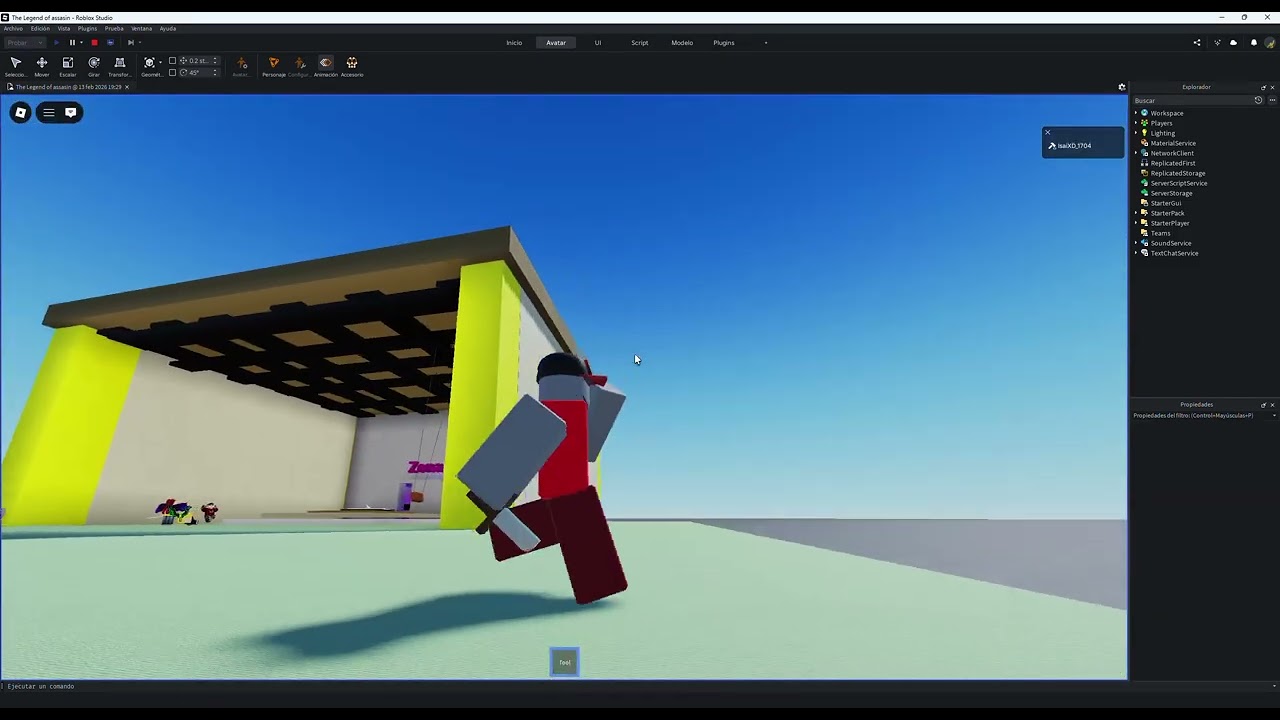Open the Archivo menu
Viewport: 1280px width, 720px height.
tap(13, 28)
